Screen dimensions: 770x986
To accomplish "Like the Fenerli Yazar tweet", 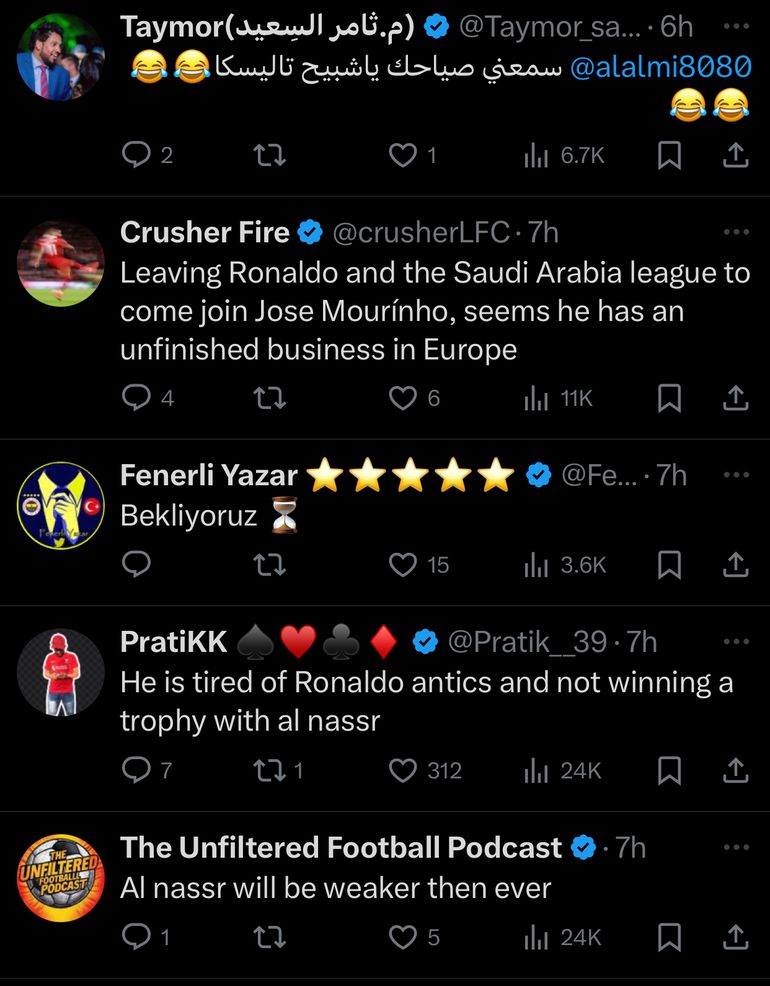I will pyautogui.click(x=402, y=564).
